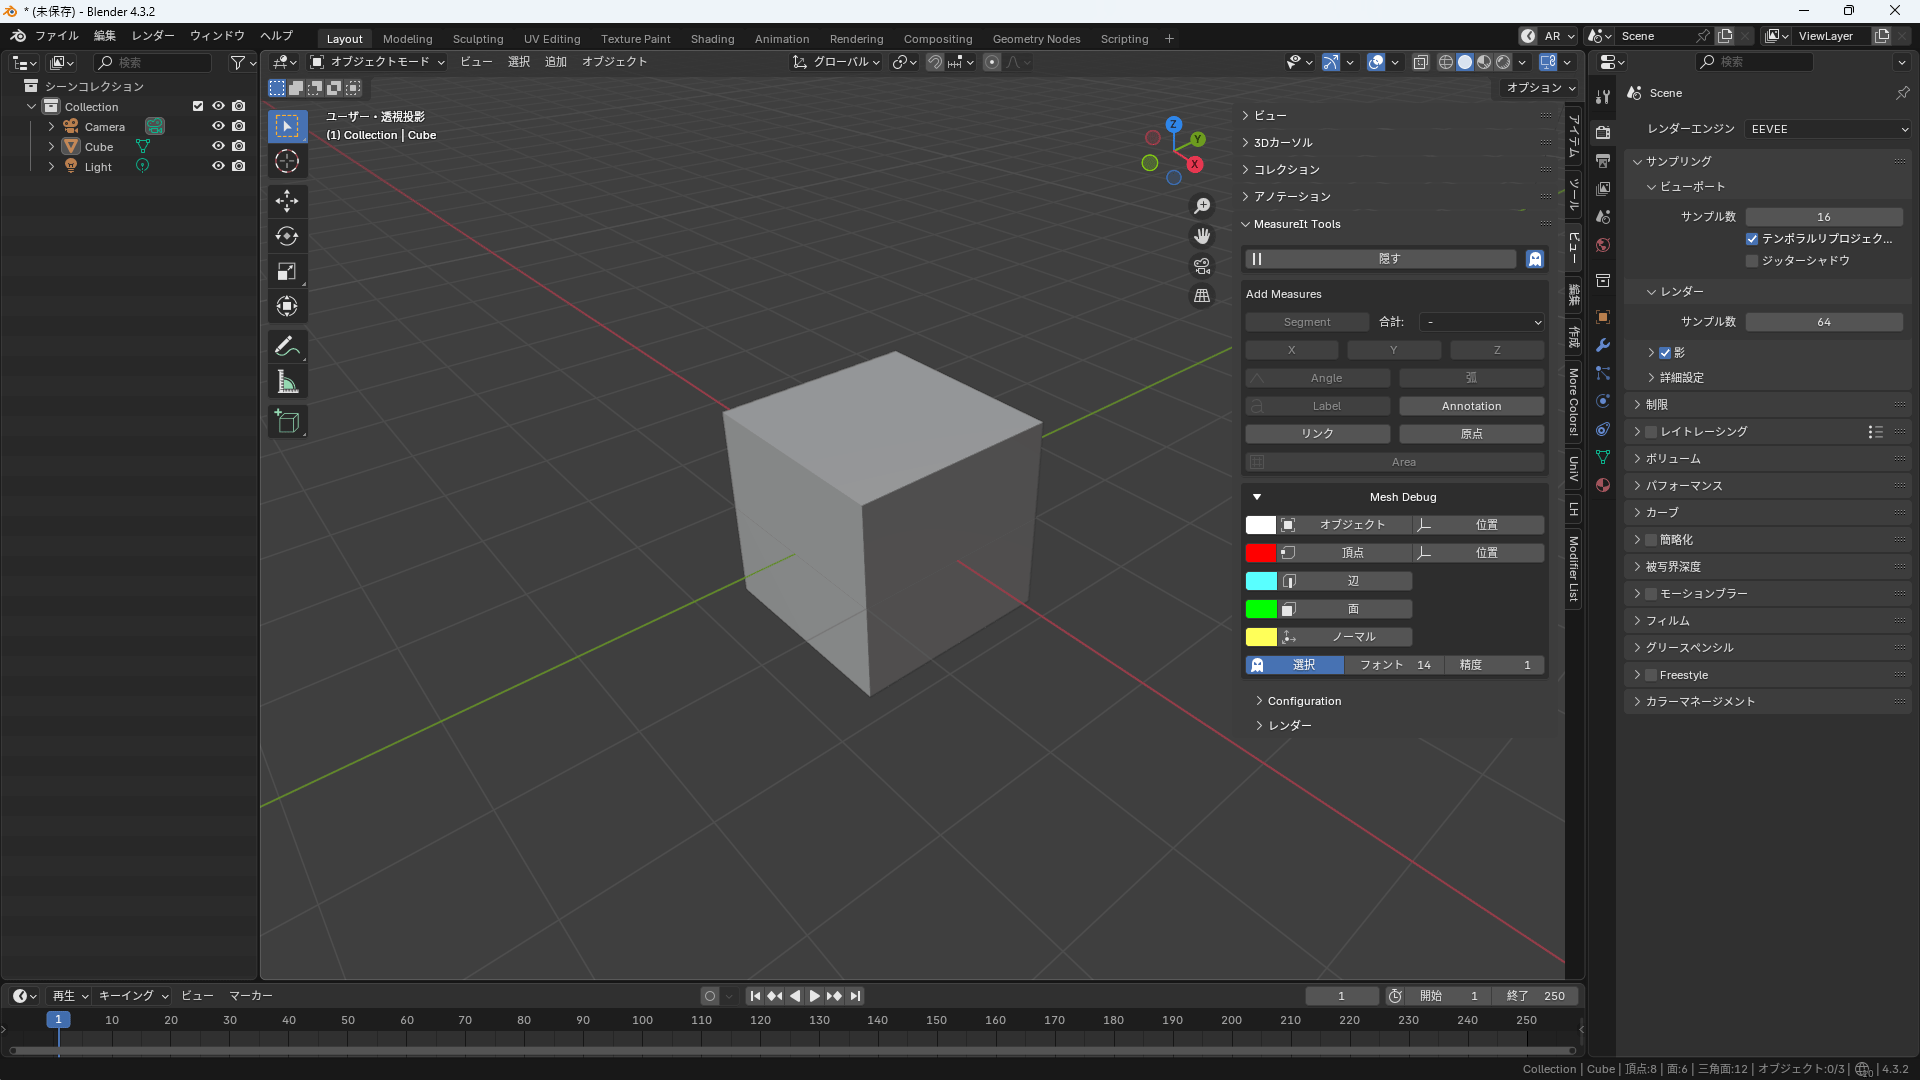
Task: Hide the Light object in the viewport
Action: pos(218,166)
